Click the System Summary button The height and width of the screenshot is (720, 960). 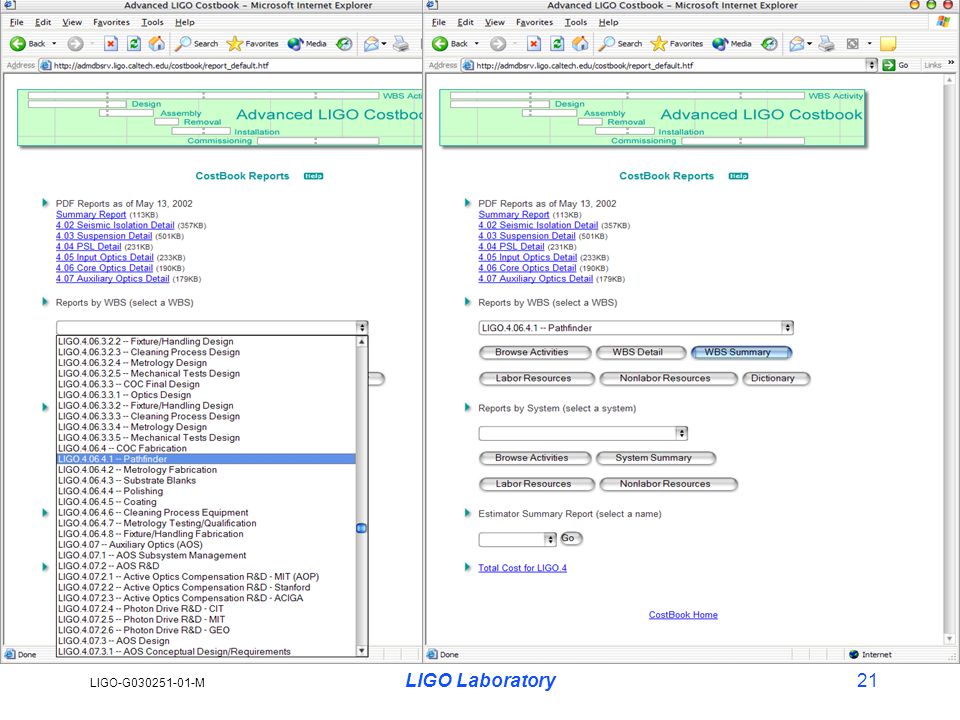pos(656,459)
